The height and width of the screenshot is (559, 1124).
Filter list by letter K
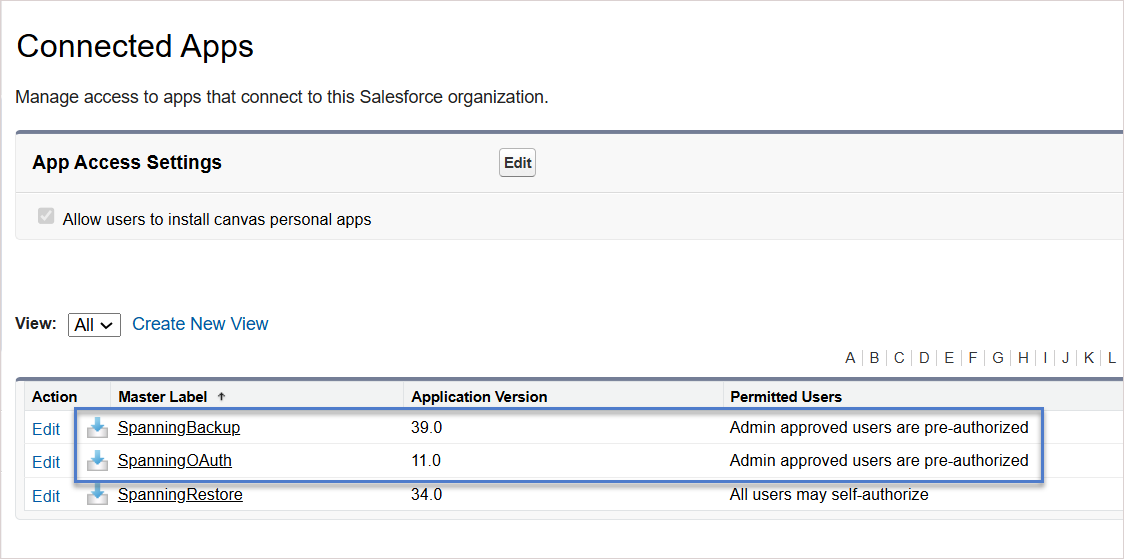1088,357
